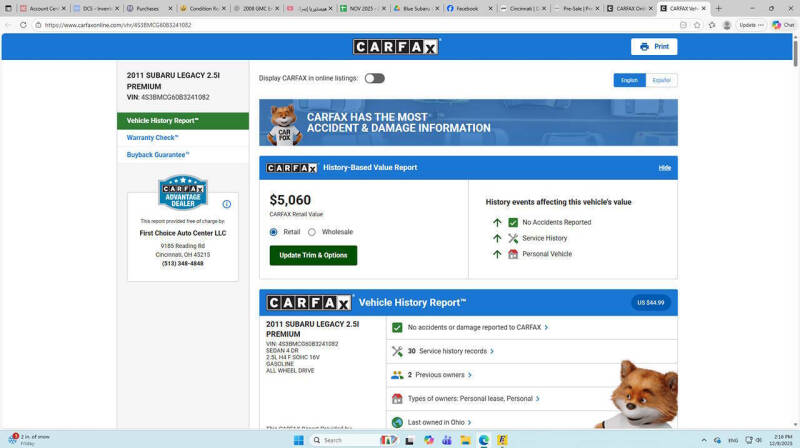Click the Personal Vehicle house icon

[x=513, y=254]
